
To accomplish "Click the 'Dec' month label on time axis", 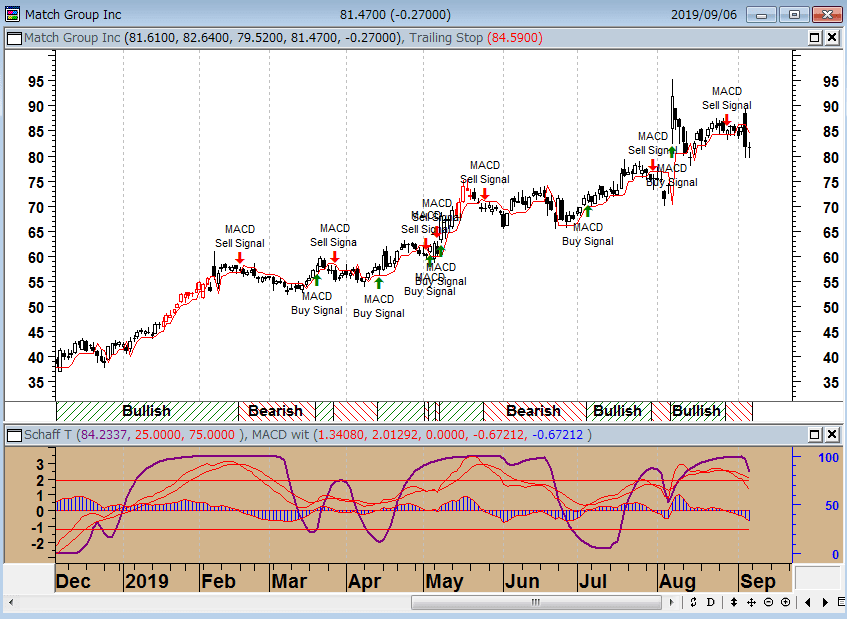I will (x=73, y=581).
